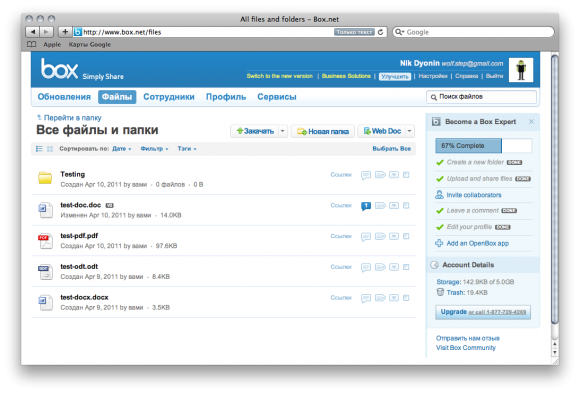Open more-actions dropdown for Testing folder
The width and height of the screenshot is (580, 394).
tap(394, 175)
